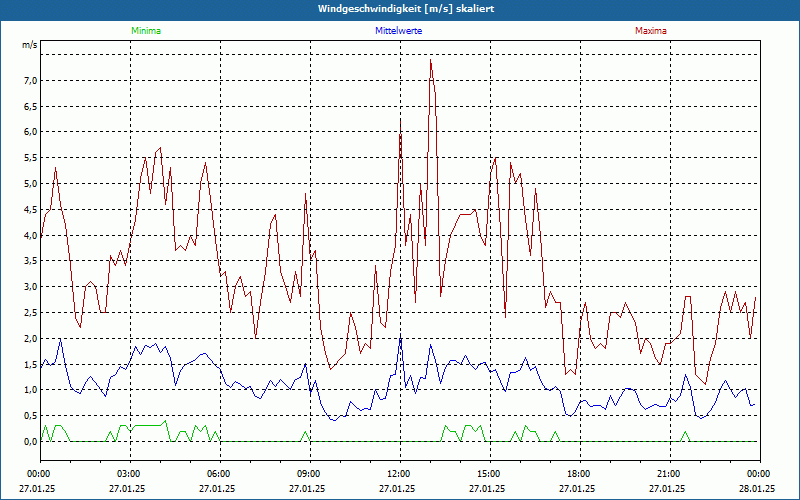The width and height of the screenshot is (800, 500).
Task: Select the 3,5 y-axis tick label
Action: pyautogui.click(x=30, y=261)
